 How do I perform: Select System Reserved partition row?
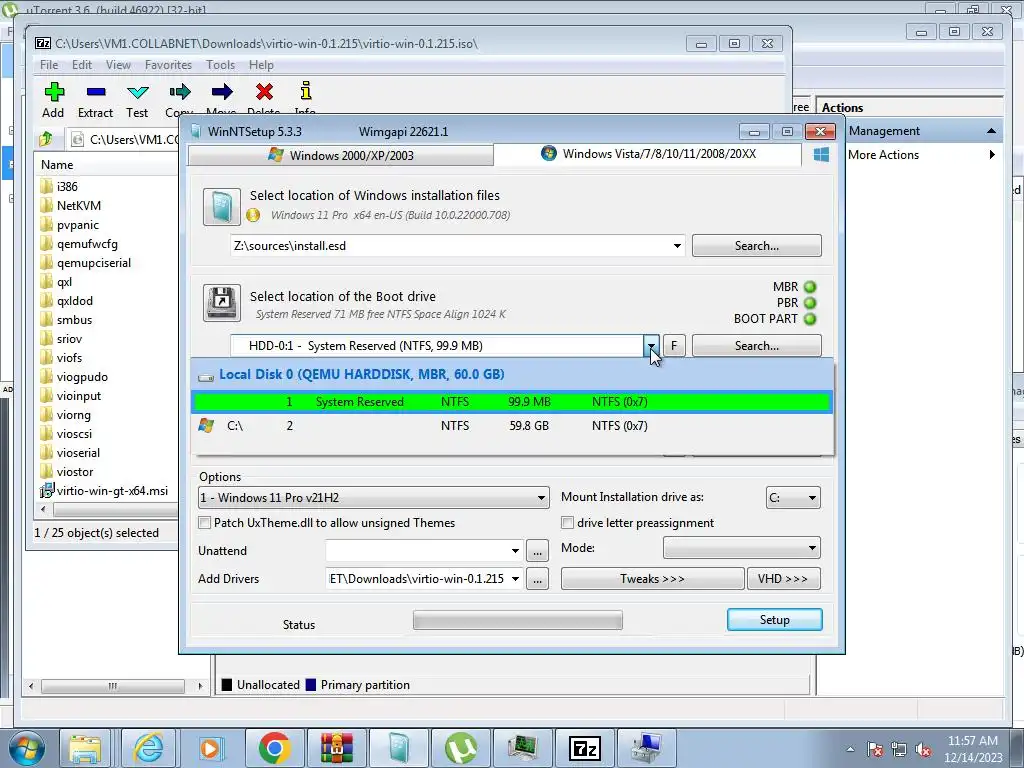[x=511, y=402]
